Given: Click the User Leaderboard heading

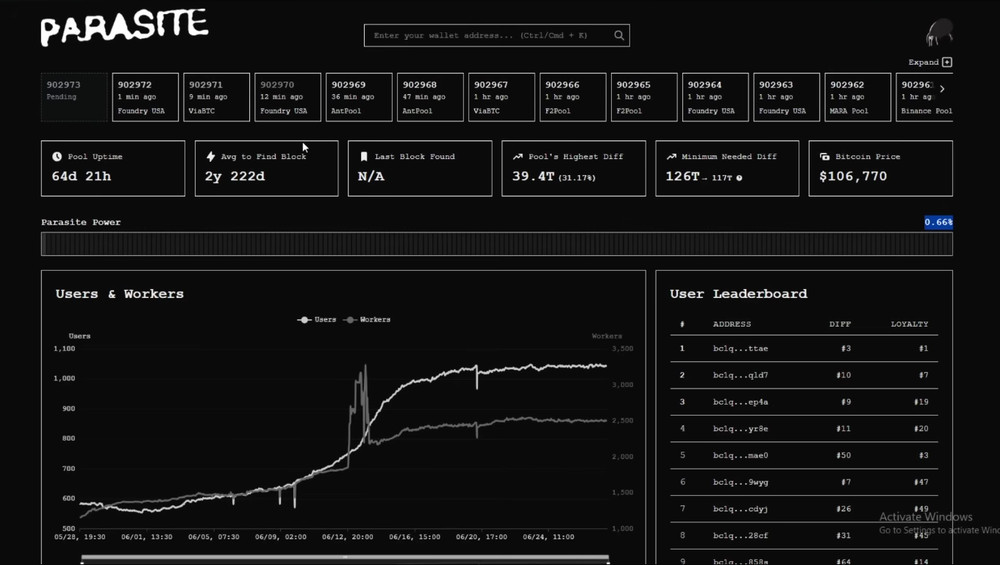Looking at the screenshot, I should (x=739, y=294).
